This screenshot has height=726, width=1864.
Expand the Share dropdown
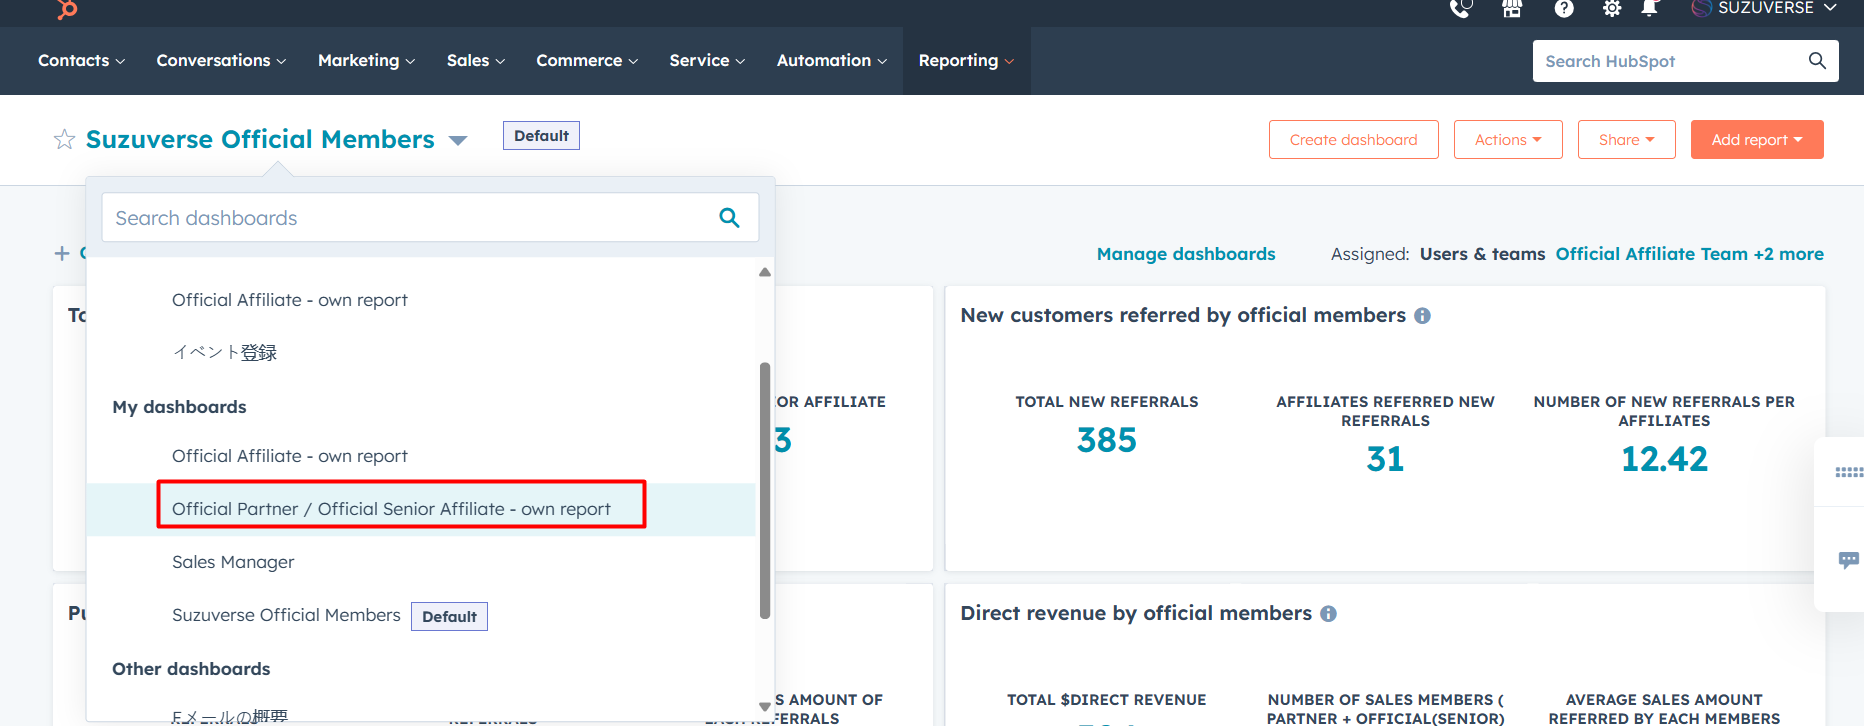(1626, 140)
